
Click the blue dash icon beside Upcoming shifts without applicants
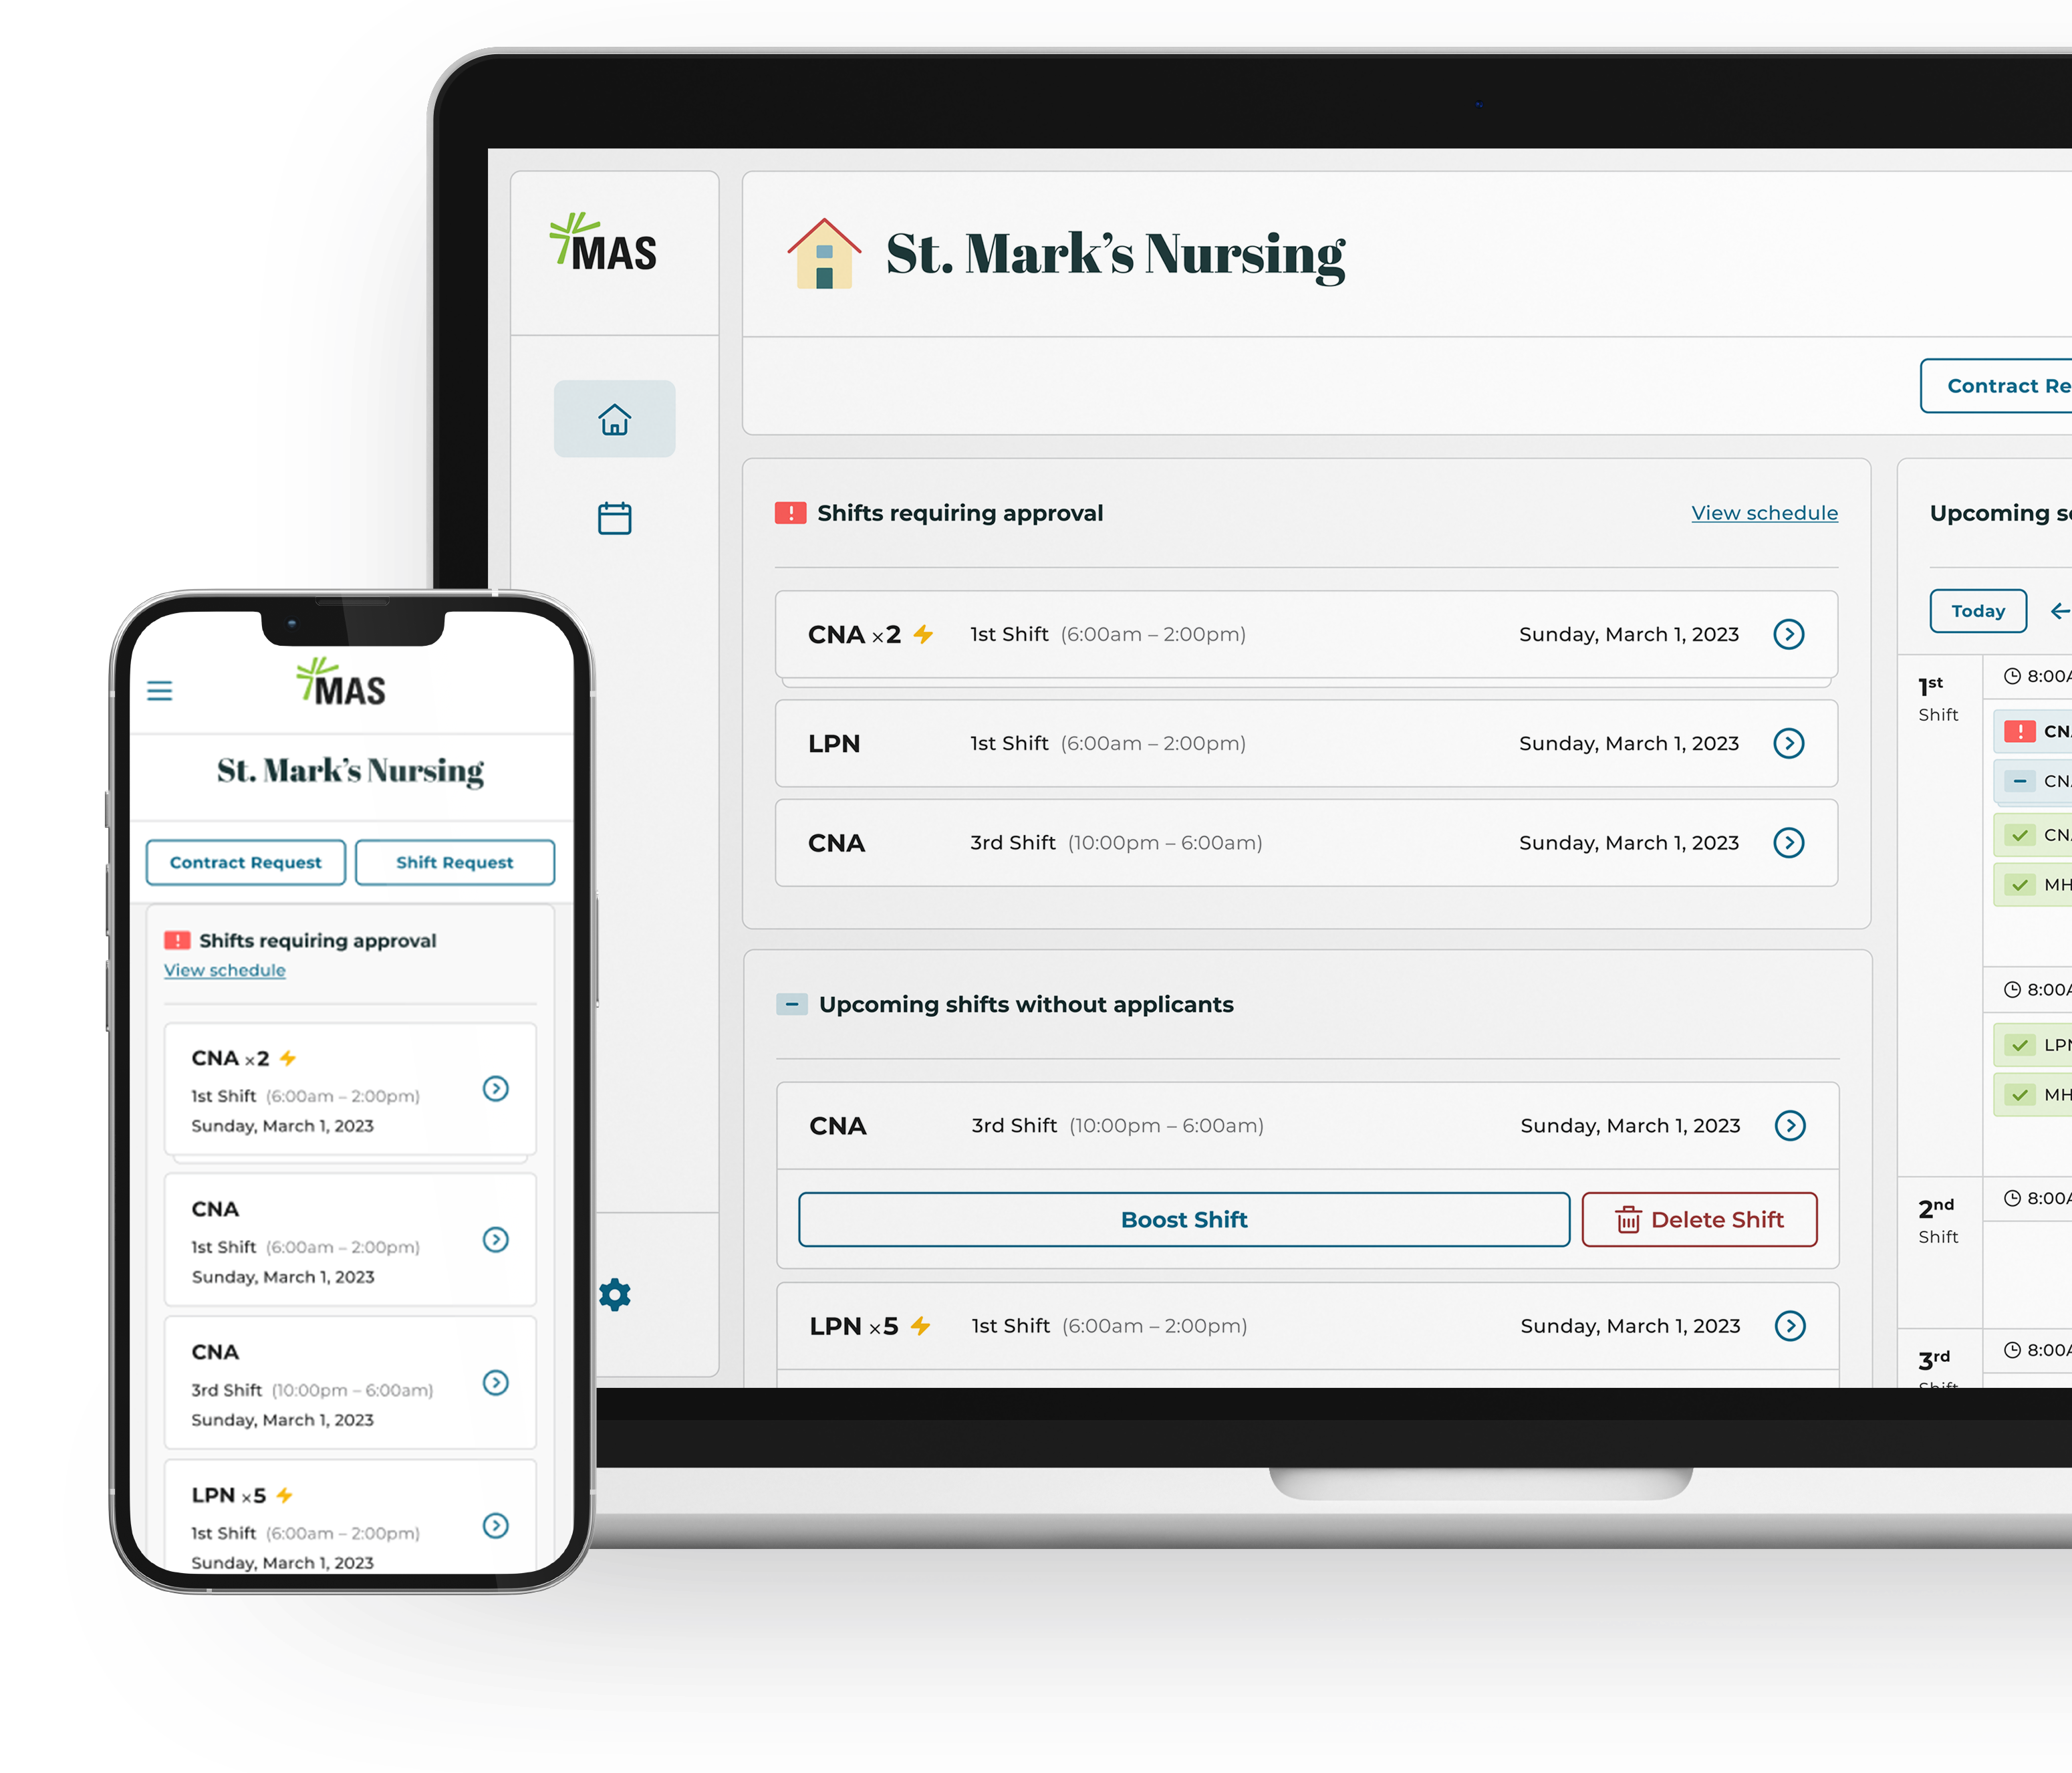tap(790, 1003)
